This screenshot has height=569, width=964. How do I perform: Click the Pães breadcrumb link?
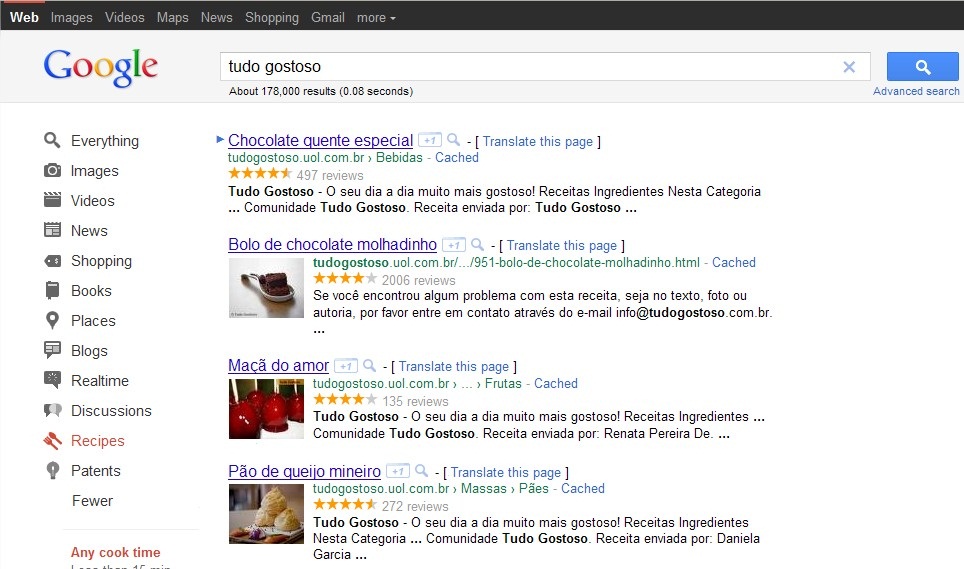point(534,489)
